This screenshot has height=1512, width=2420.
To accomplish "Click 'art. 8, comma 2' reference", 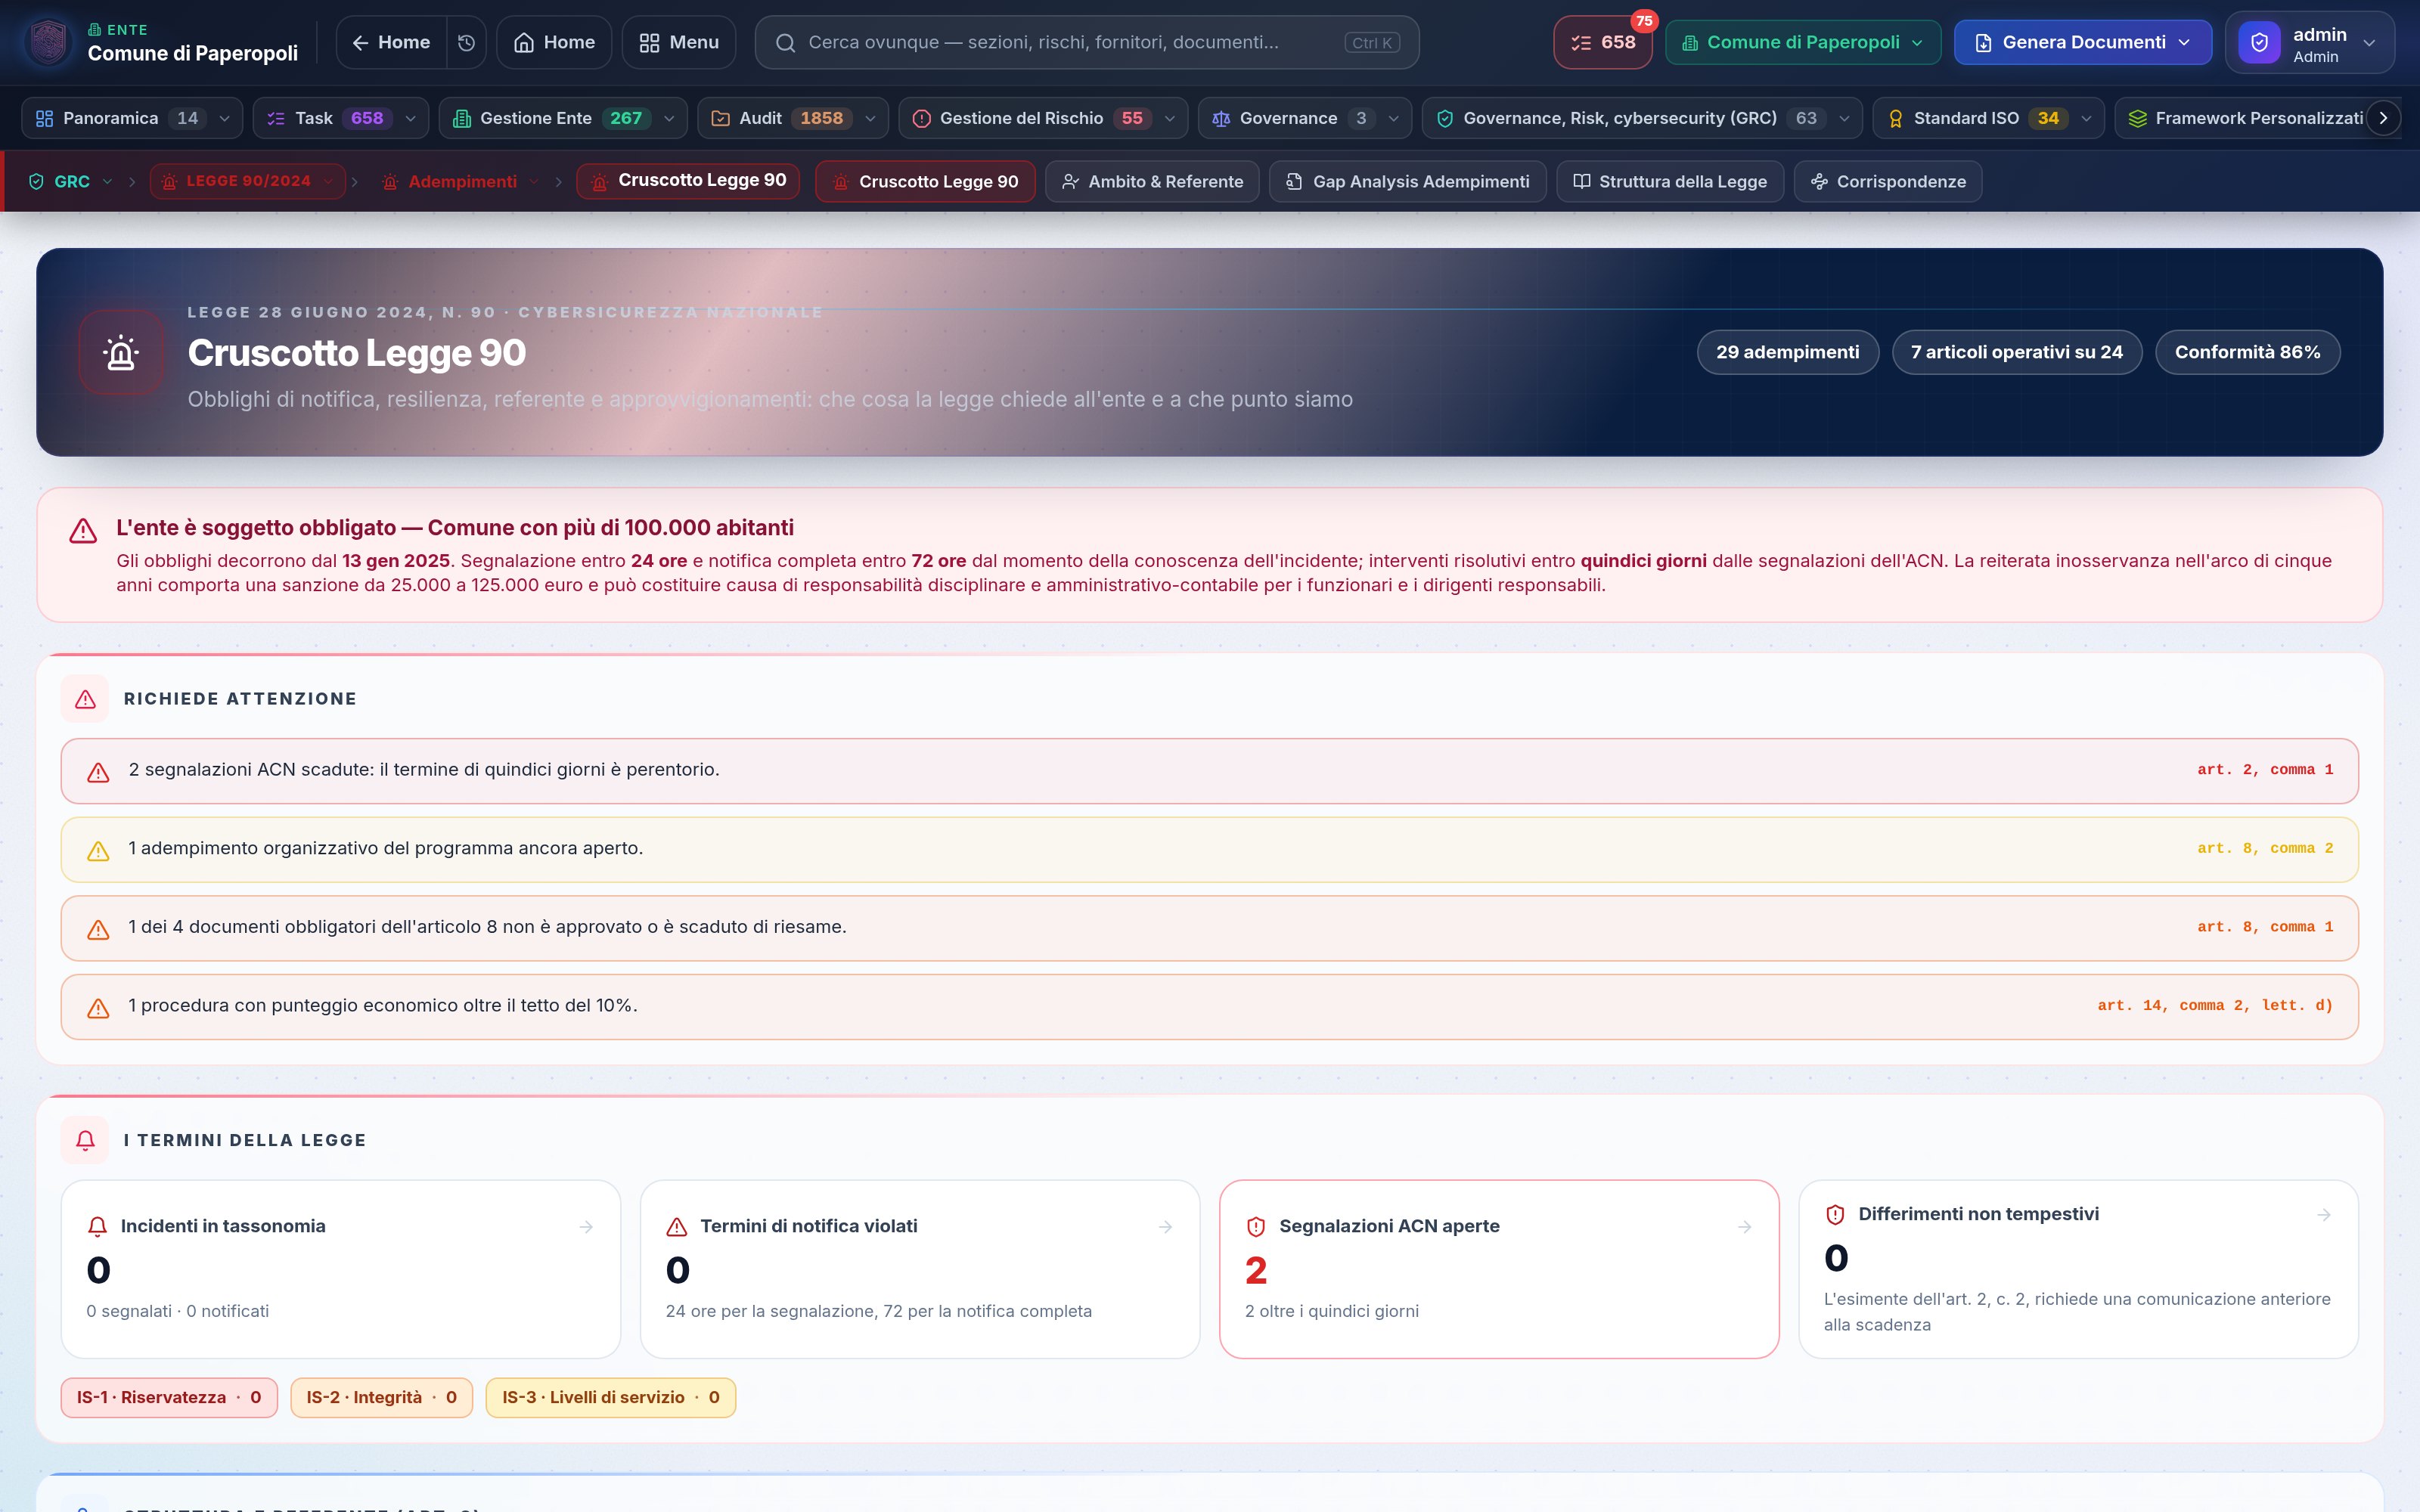I will [2265, 849].
